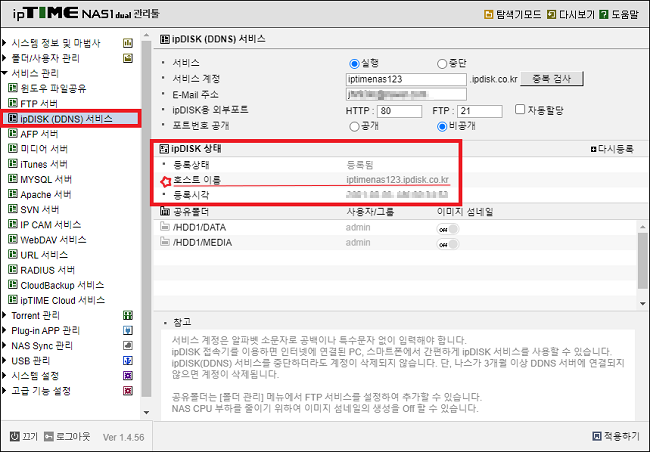Open URL 서비스 link
Viewport: 650px width, 452px height.
point(44,255)
